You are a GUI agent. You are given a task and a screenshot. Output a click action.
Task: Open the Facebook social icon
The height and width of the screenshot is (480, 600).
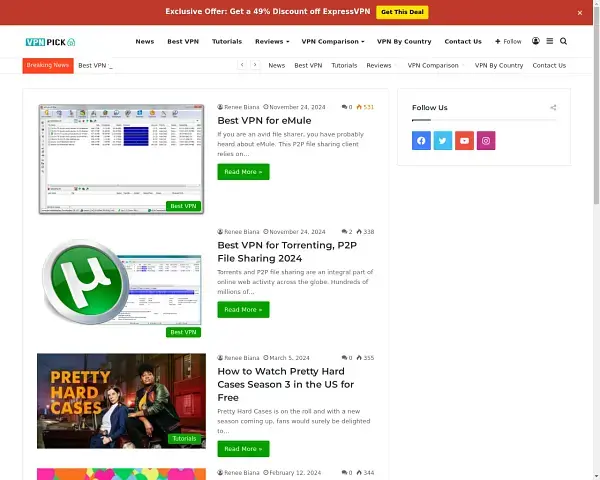pos(421,141)
